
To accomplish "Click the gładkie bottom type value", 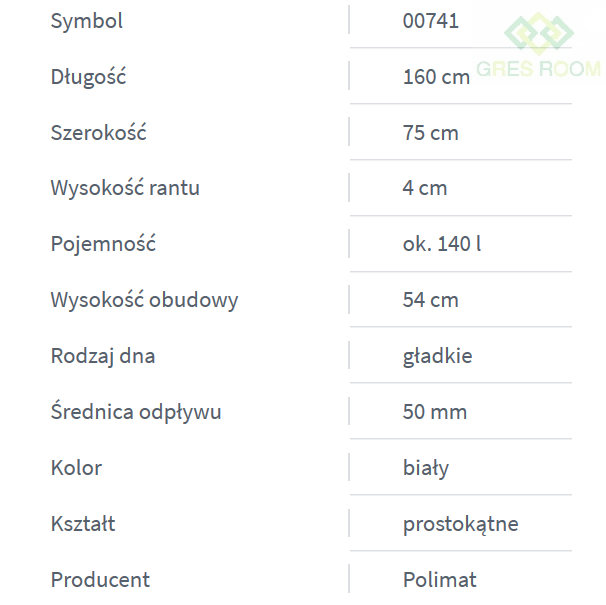I will pyautogui.click(x=438, y=357).
